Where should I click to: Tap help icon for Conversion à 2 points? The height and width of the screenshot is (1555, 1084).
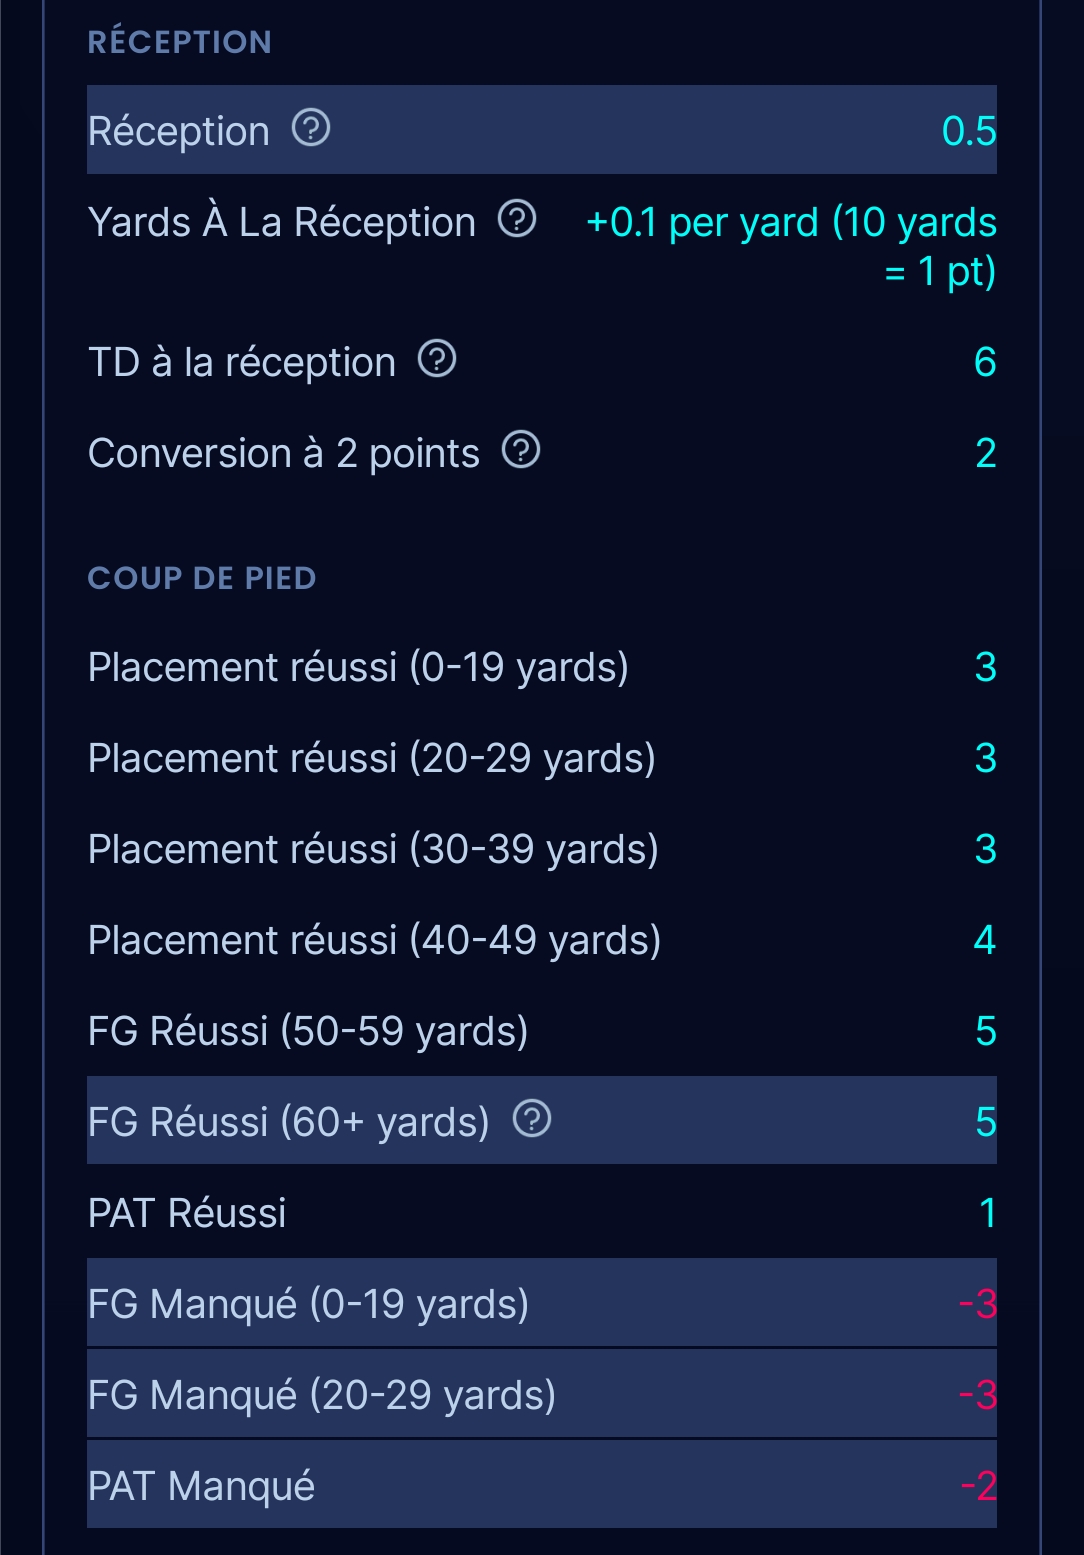521,451
